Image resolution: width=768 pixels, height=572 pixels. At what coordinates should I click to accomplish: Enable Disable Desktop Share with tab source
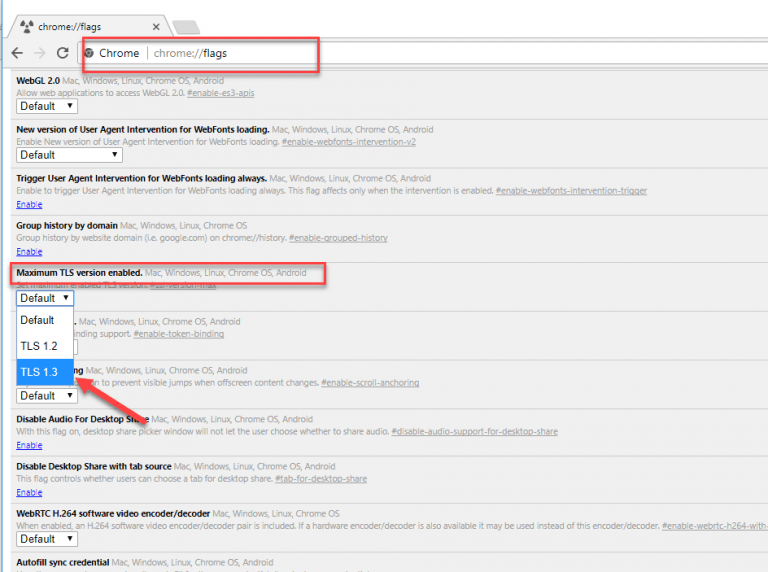(x=29, y=493)
